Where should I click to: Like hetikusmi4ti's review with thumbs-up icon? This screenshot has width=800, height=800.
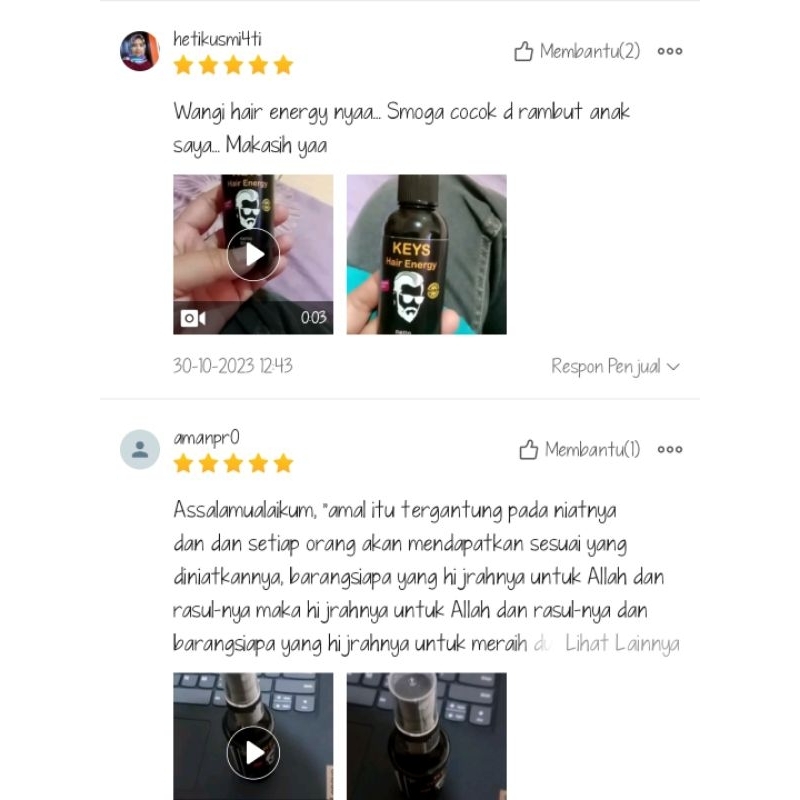(x=523, y=51)
